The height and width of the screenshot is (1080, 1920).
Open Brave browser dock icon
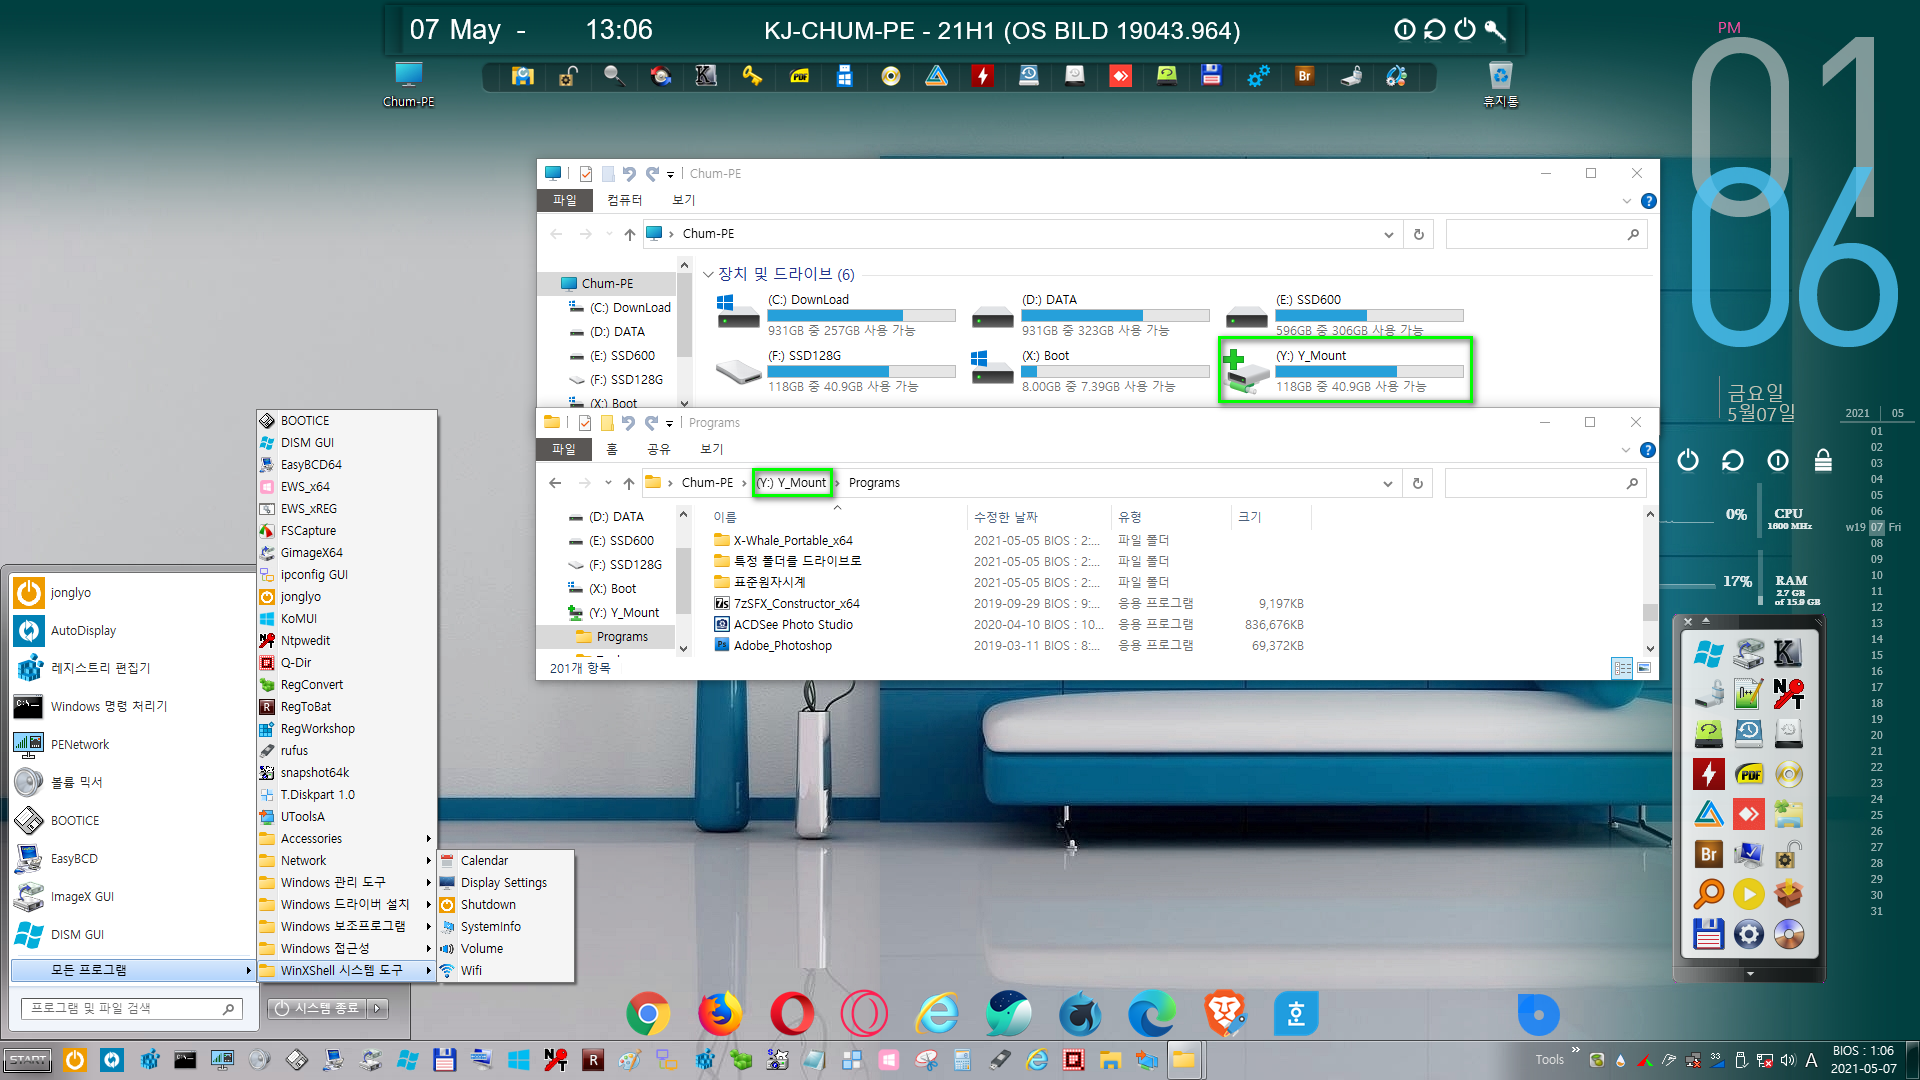pyautogui.click(x=1225, y=1015)
